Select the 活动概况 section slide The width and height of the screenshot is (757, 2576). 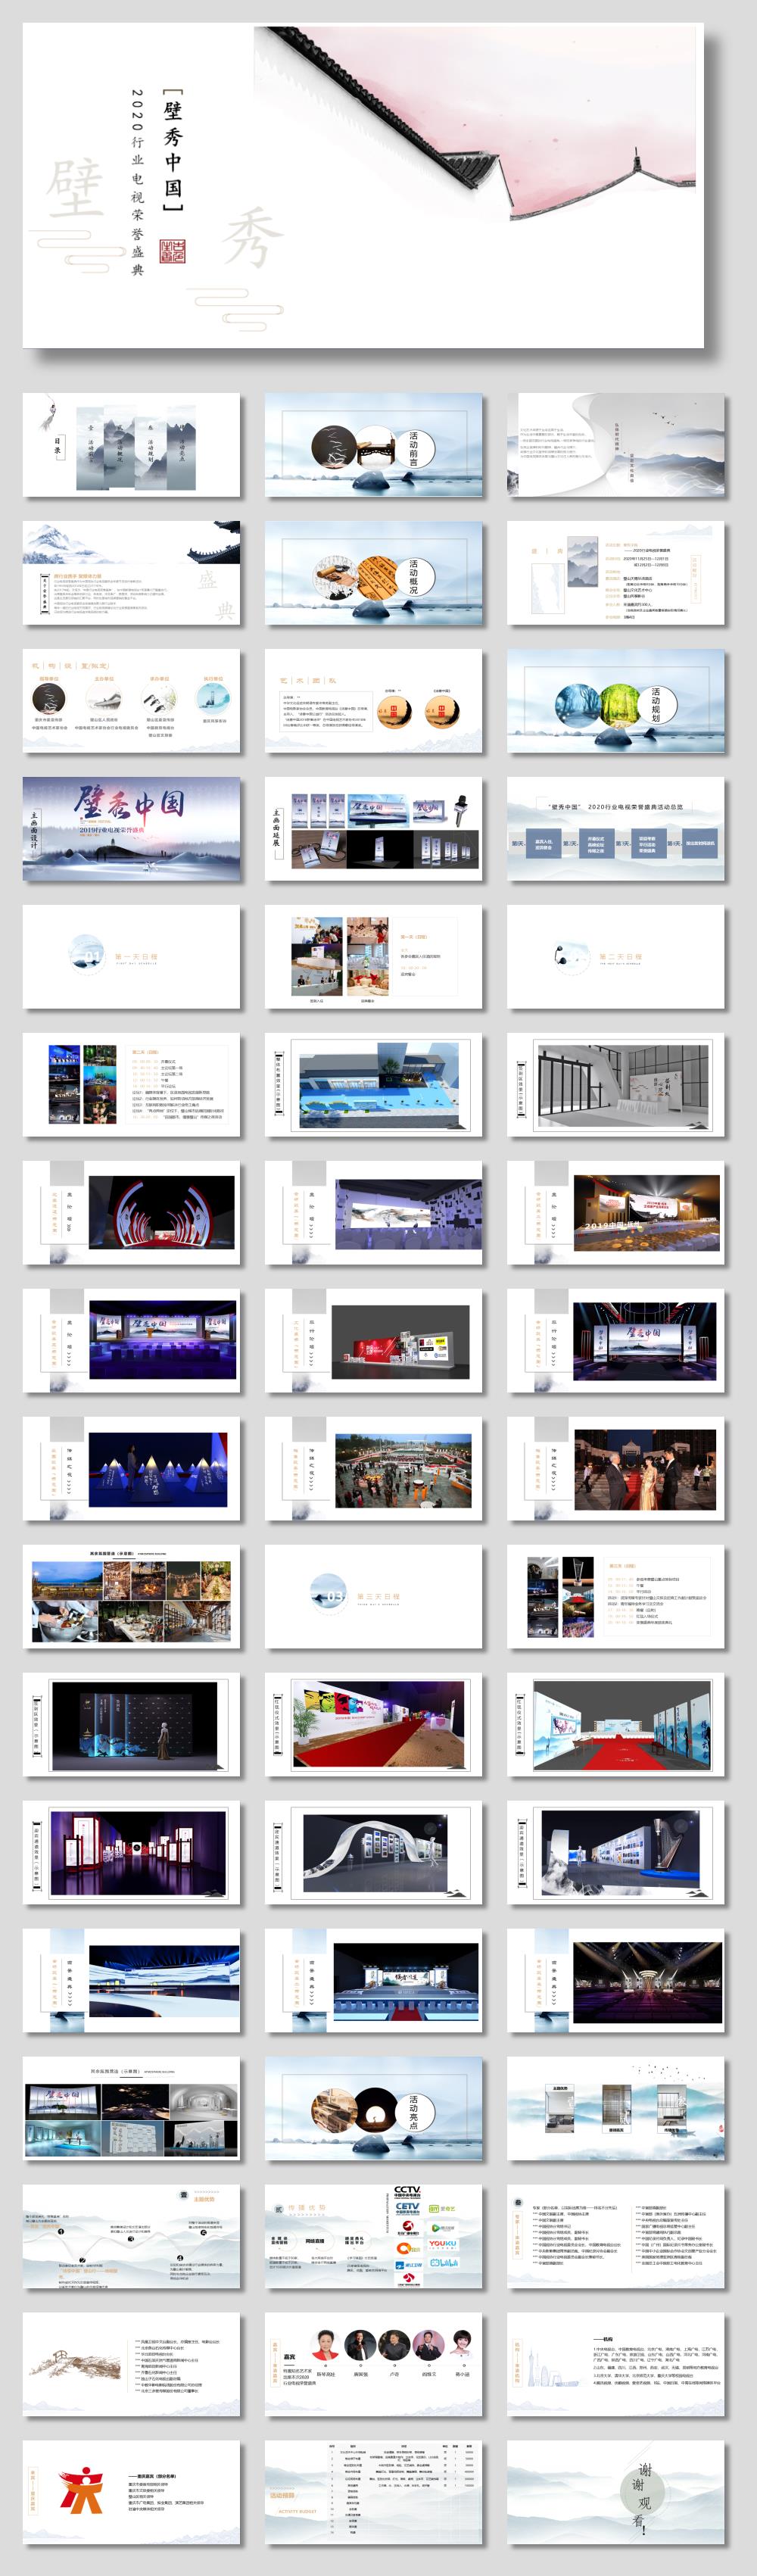point(373,573)
